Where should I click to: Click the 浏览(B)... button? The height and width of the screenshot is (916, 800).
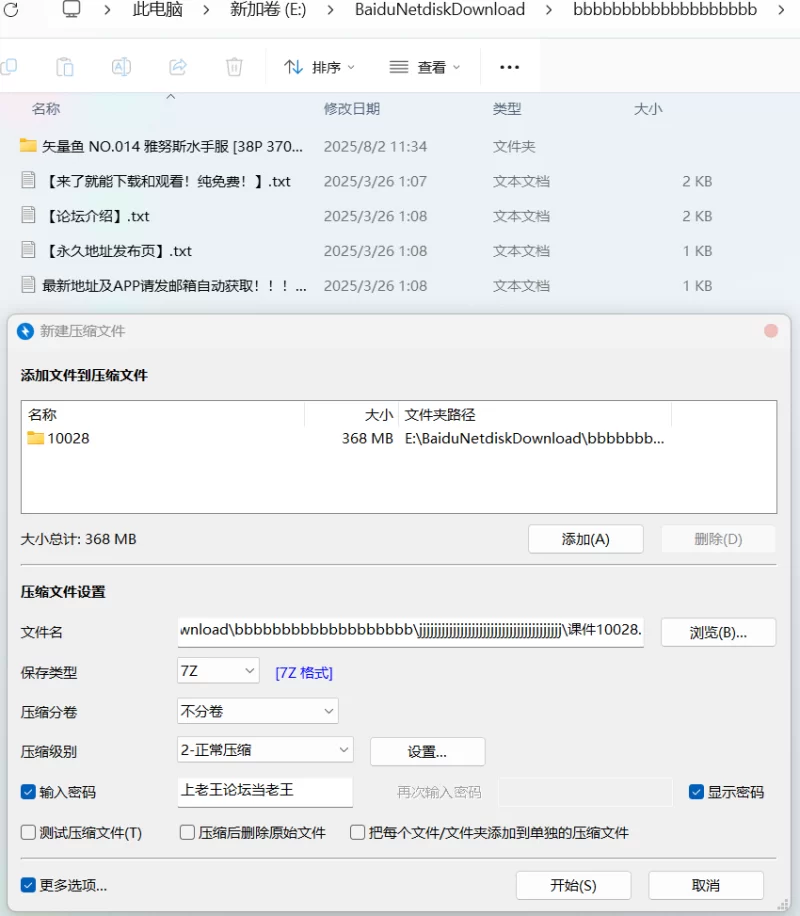click(x=718, y=632)
